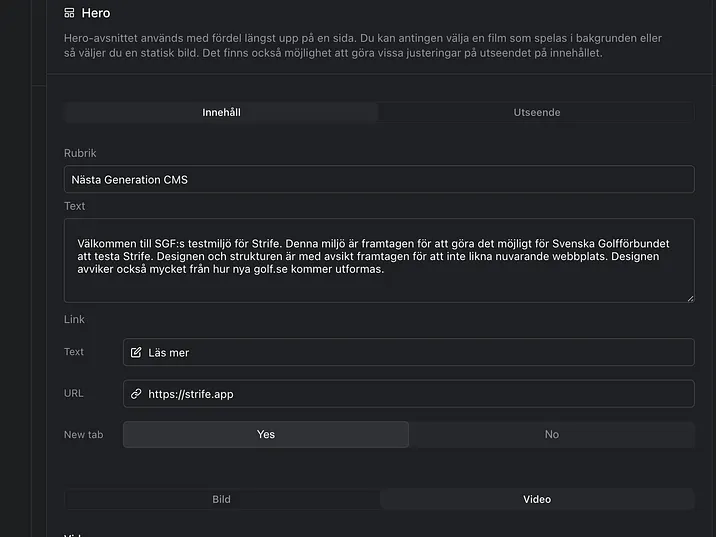Click the chain link icon in the URL field
Viewport: 716px width, 537px height.
136,395
